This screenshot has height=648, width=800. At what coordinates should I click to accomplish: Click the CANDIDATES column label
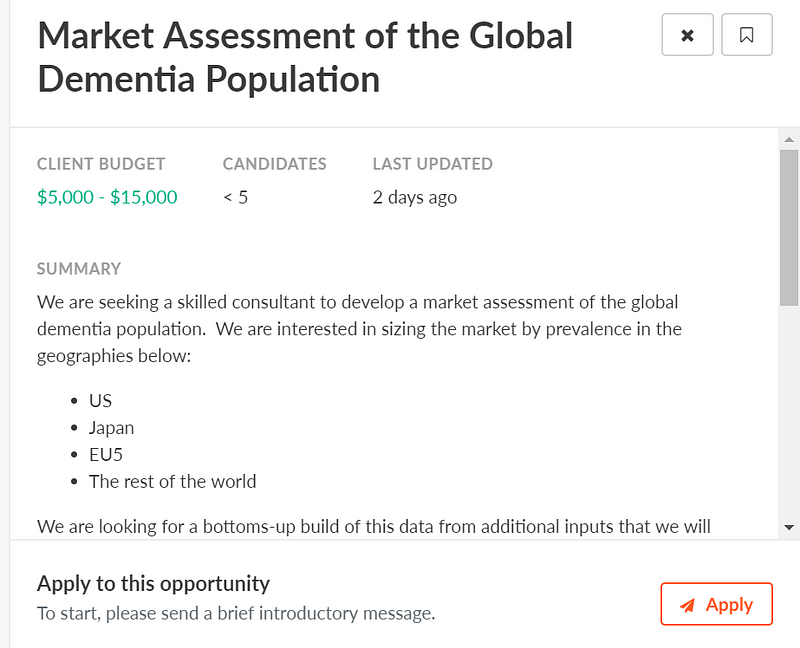pyautogui.click(x=274, y=164)
